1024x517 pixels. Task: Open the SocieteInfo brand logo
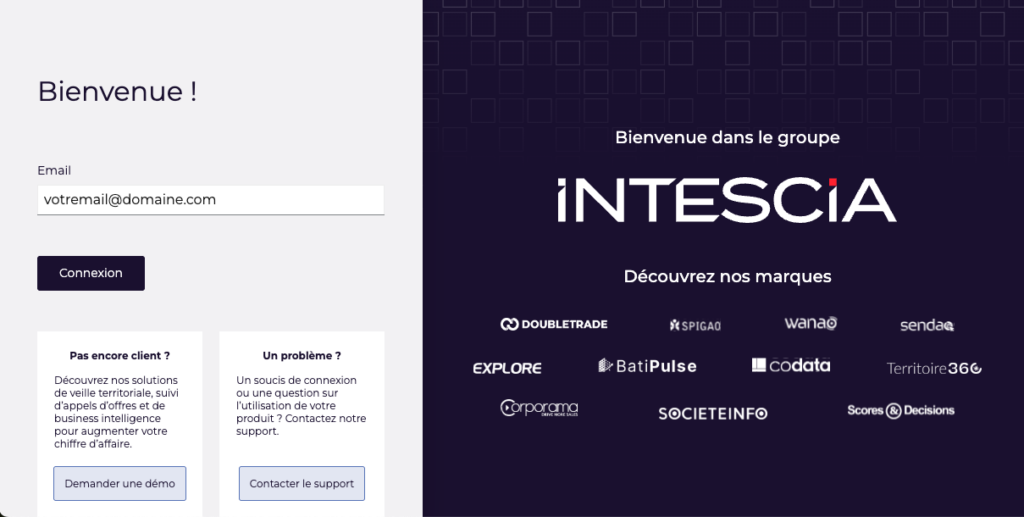tap(713, 413)
